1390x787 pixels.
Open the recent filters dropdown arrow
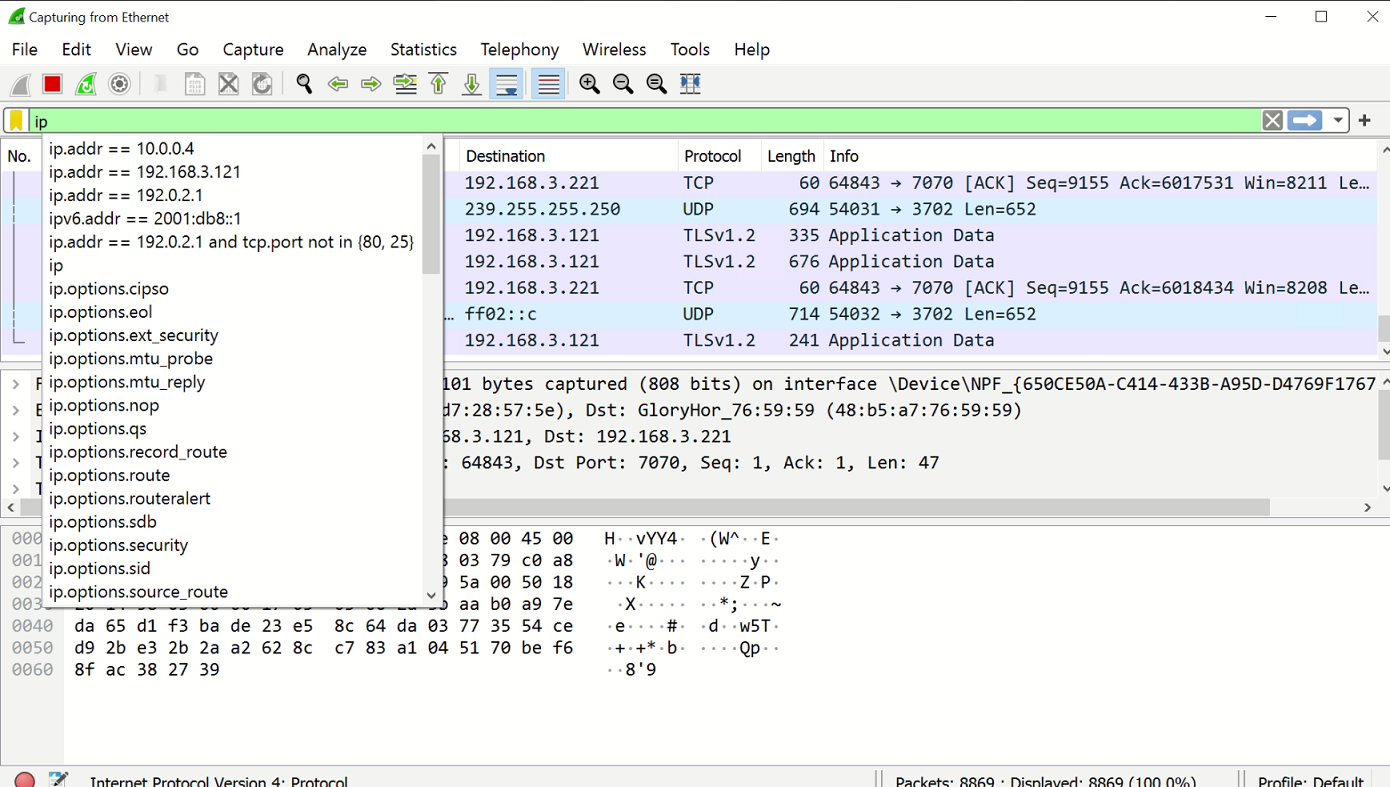click(x=1338, y=121)
